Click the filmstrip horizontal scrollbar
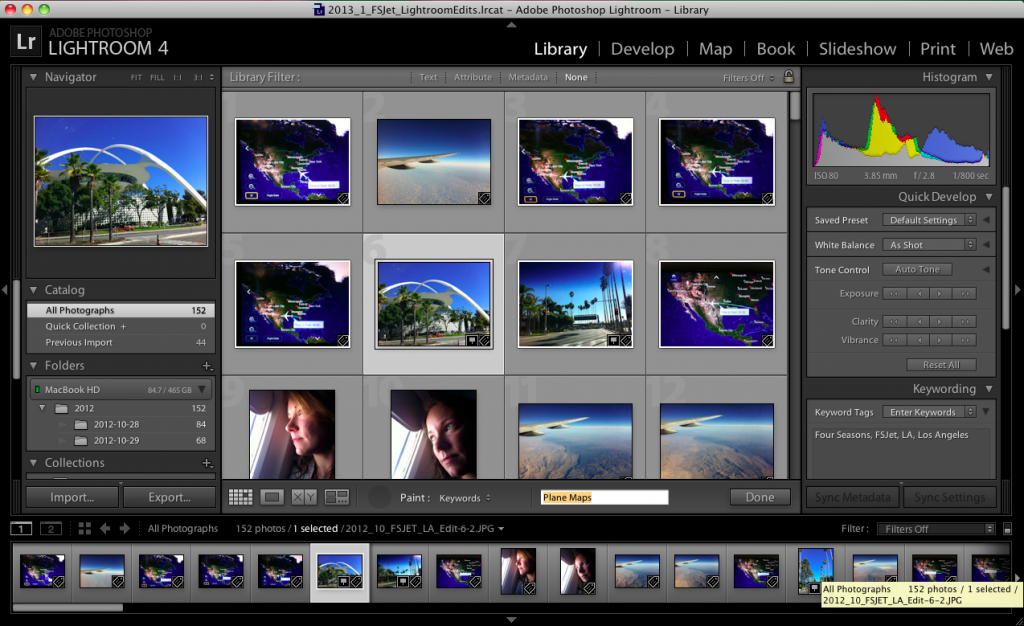The height and width of the screenshot is (626, 1024). click(x=67, y=608)
